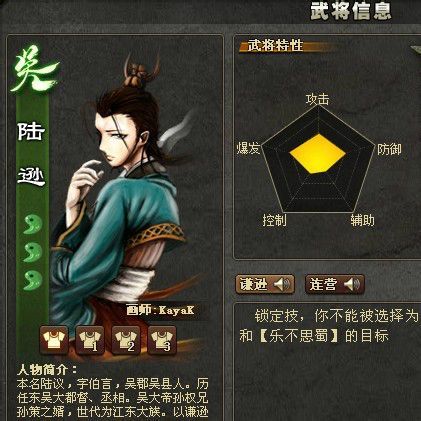
Task: Click the bottom green magatama health icon
Action: (x=32, y=280)
